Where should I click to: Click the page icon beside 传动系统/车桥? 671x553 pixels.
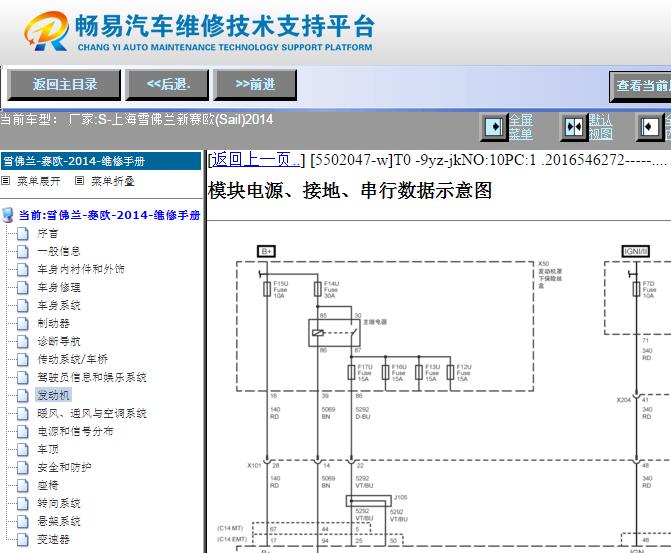(23, 360)
